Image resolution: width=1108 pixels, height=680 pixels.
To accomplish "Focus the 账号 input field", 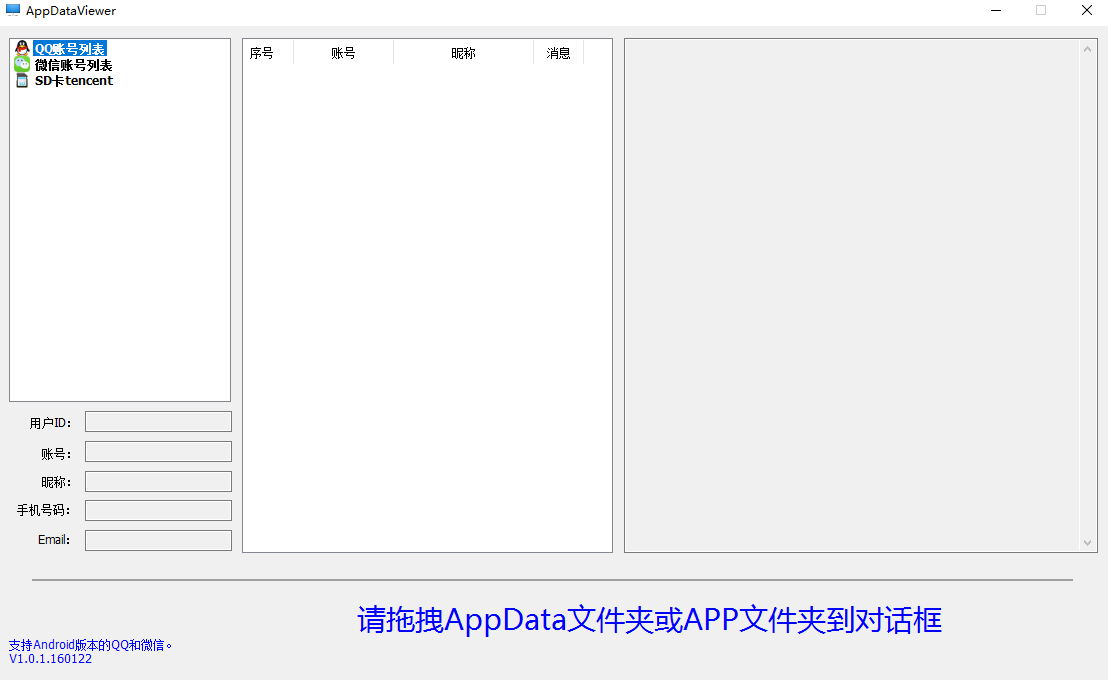I will tap(158, 452).
